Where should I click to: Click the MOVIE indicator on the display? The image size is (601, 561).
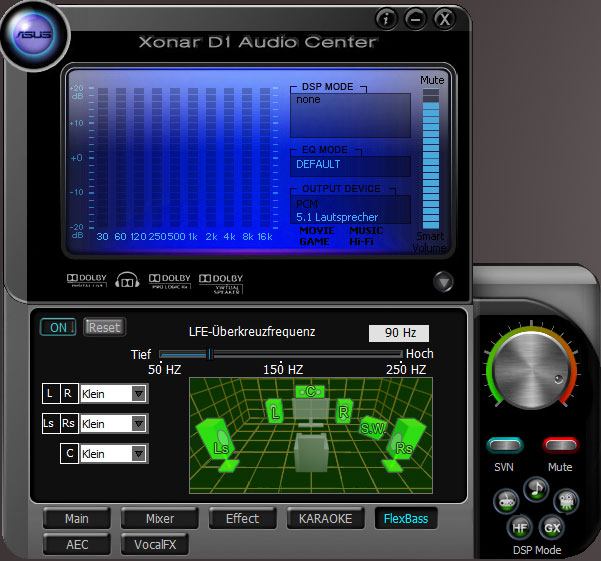click(317, 231)
